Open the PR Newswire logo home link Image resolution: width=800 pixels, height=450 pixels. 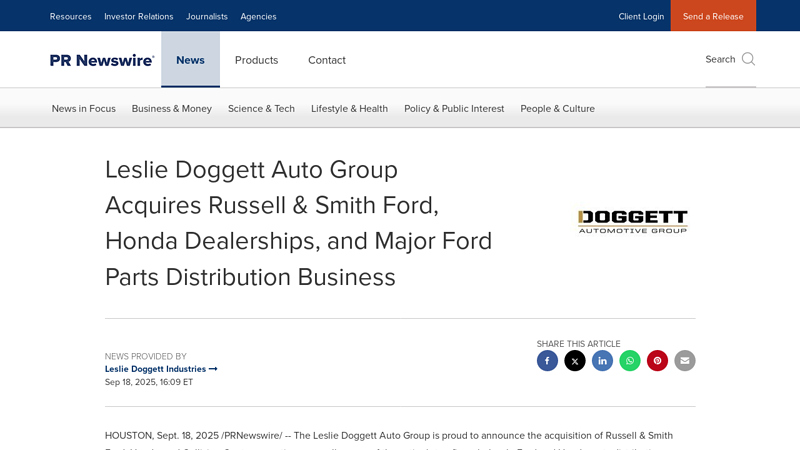coord(102,60)
